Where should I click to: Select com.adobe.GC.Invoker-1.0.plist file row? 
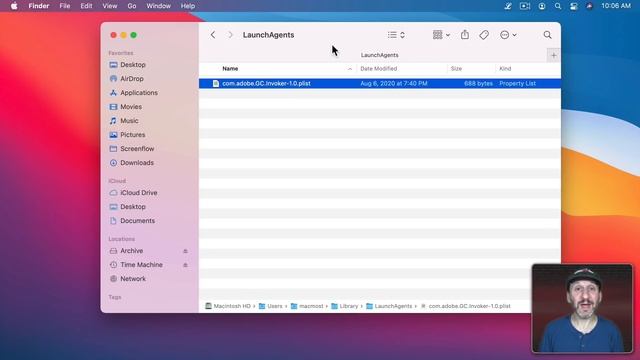[x=380, y=83]
